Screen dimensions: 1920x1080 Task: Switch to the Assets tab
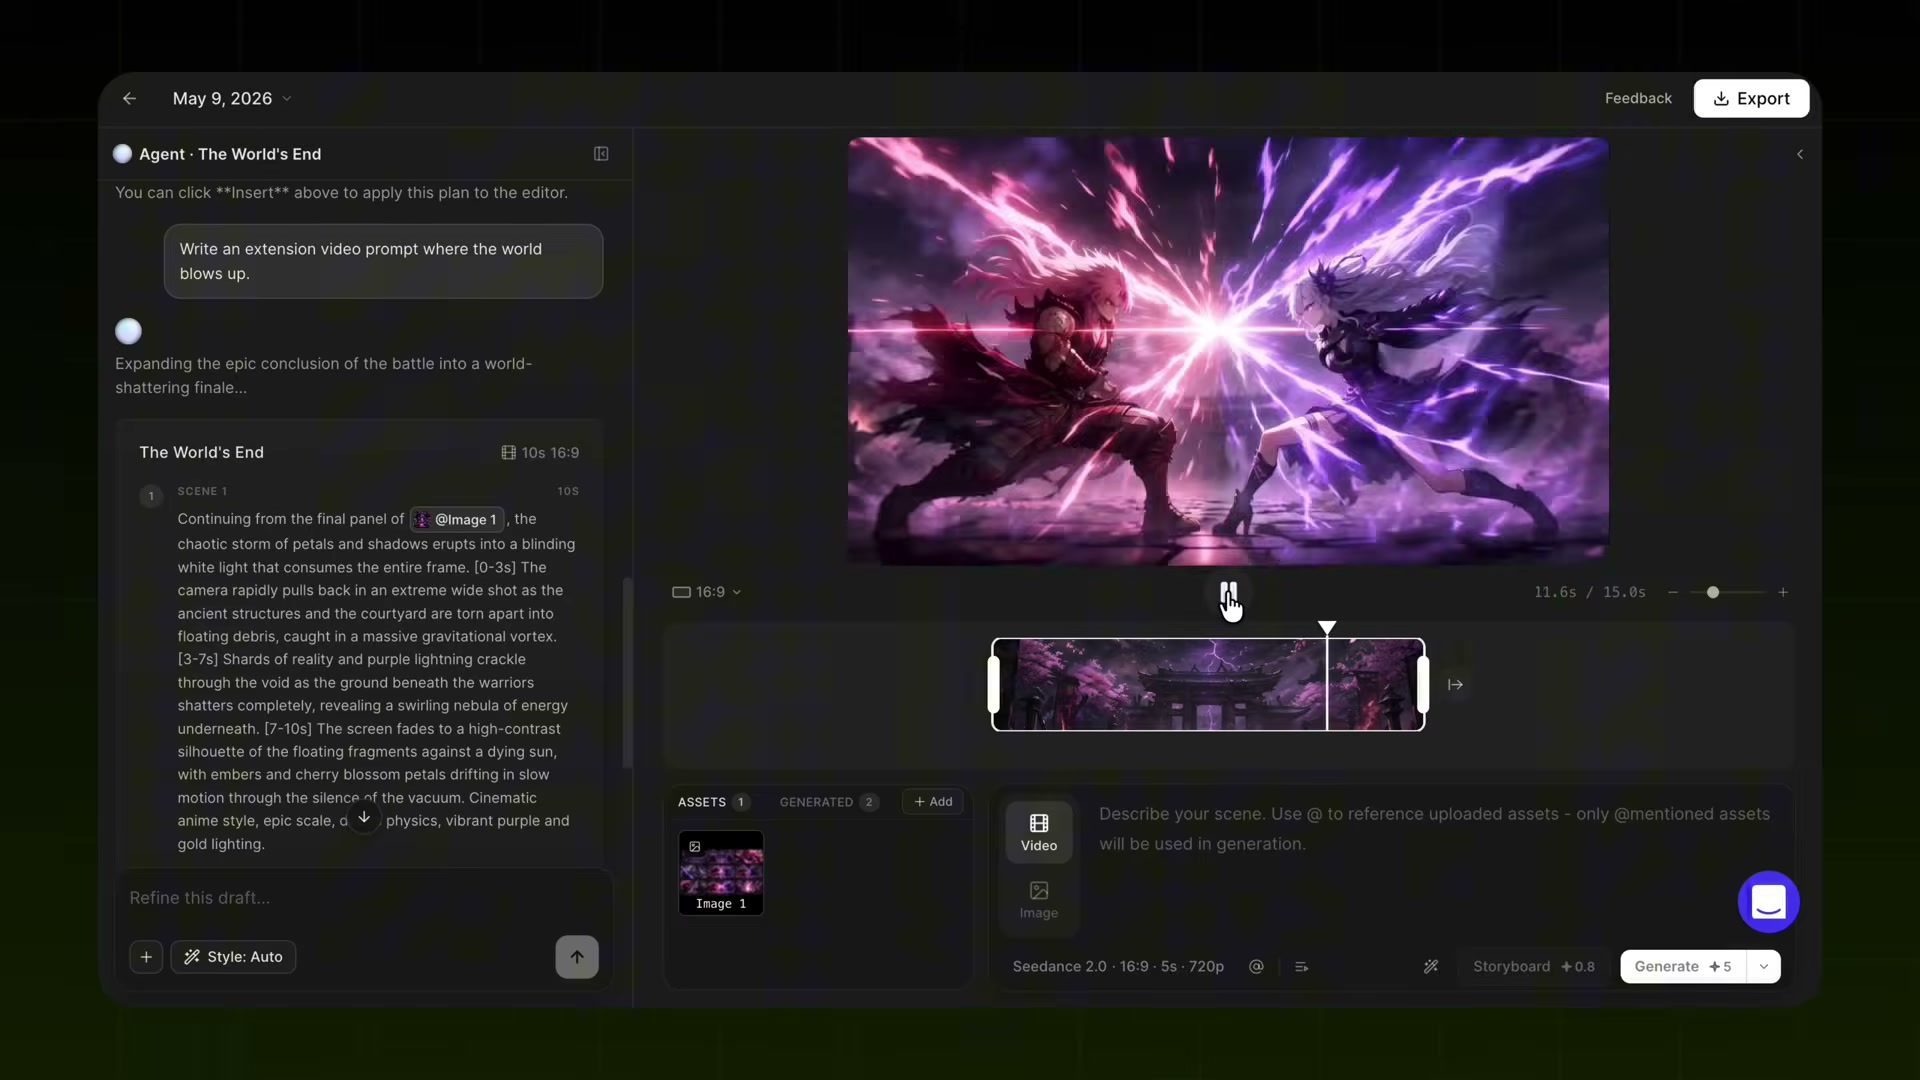click(713, 802)
